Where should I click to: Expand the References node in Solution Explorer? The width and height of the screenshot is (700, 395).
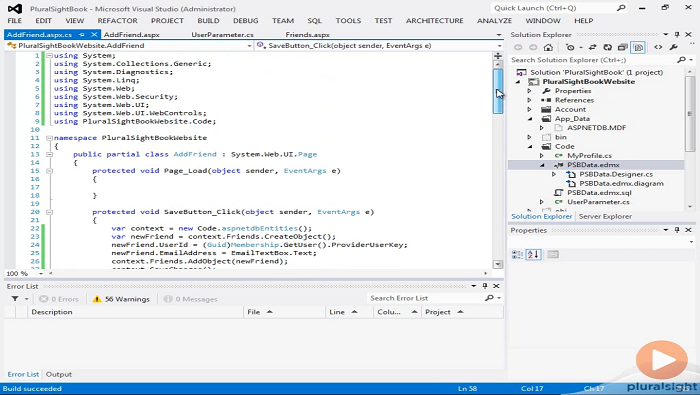tap(529, 100)
